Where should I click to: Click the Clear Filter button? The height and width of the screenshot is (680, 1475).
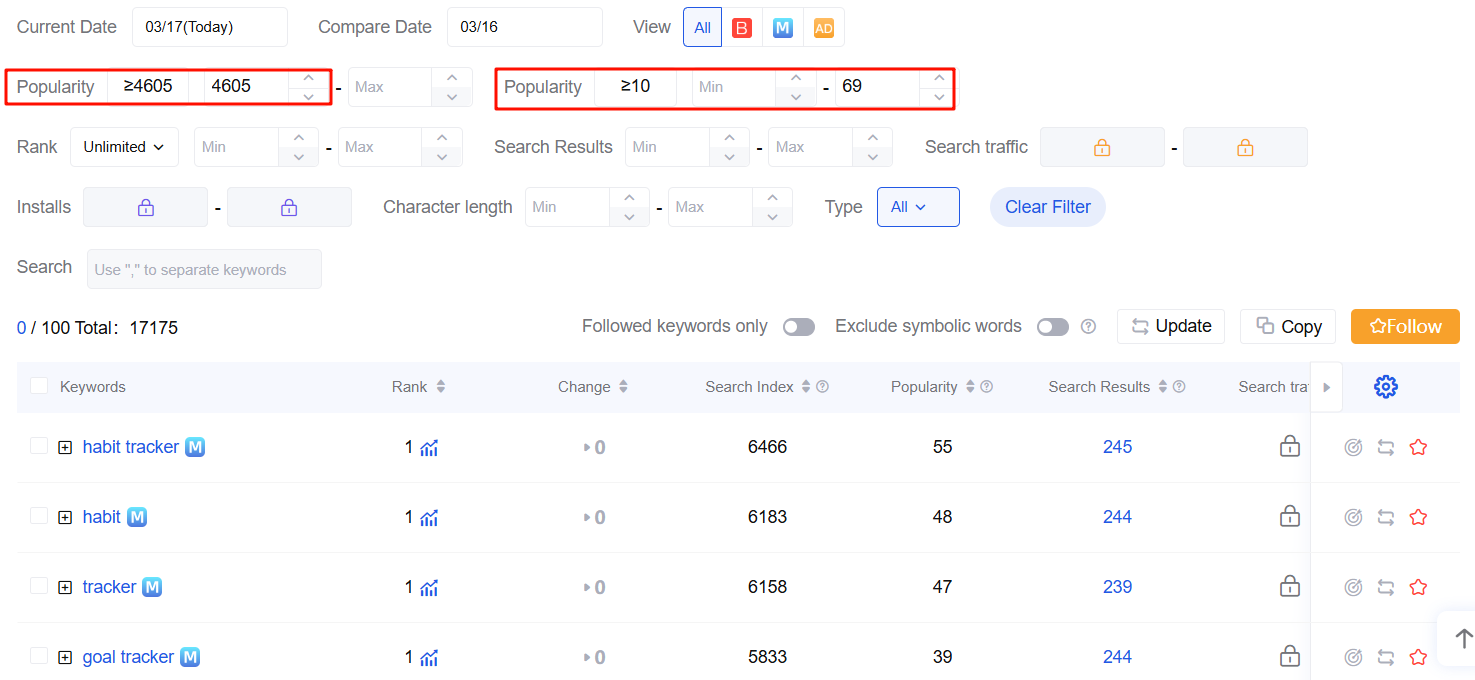tap(1048, 207)
